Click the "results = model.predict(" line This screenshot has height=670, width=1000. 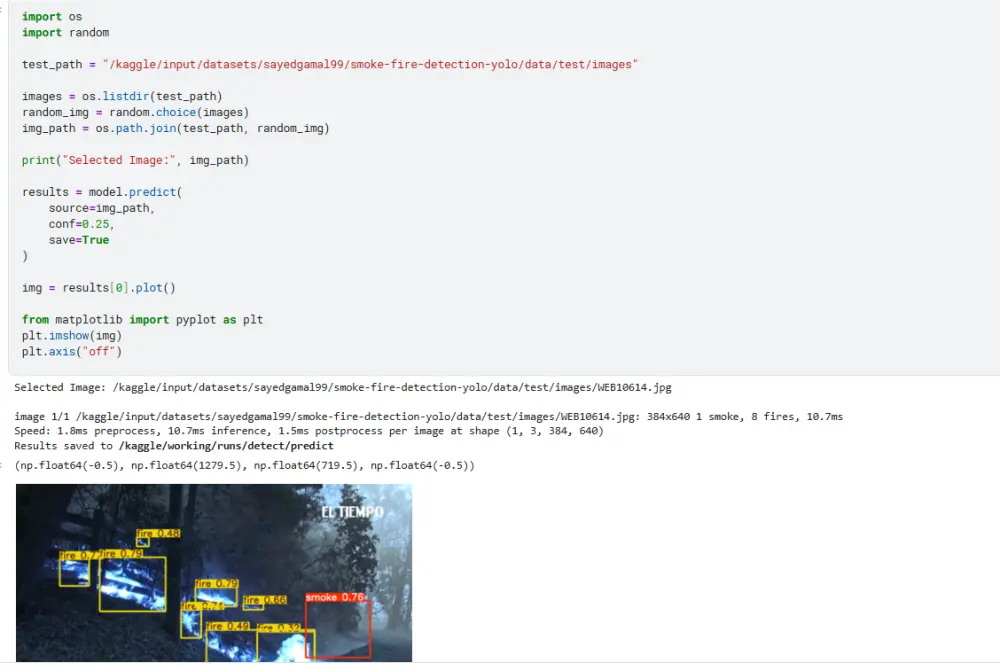102,192
